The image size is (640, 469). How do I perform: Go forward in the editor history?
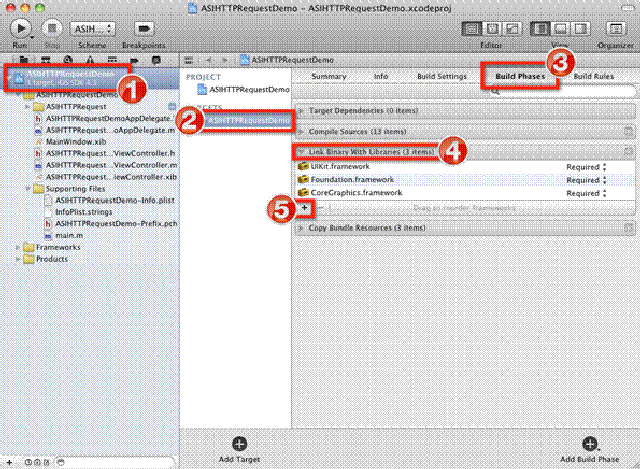(x=224, y=60)
